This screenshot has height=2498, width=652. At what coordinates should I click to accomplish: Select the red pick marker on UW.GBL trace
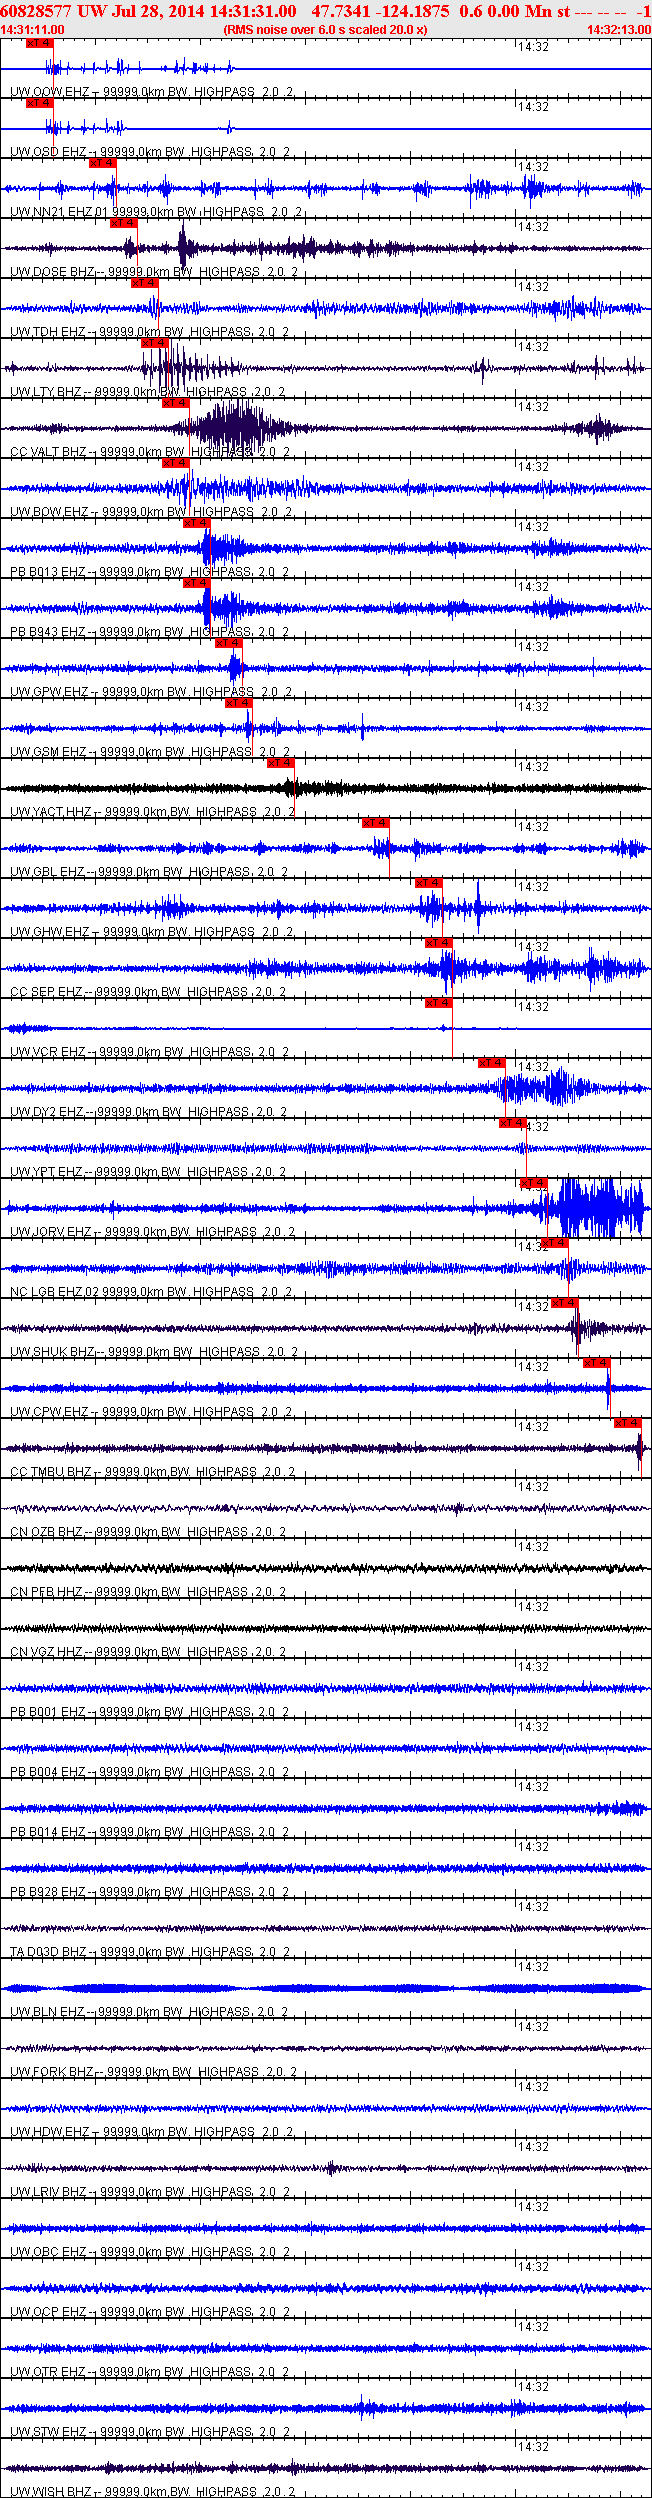pyautogui.click(x=376, y=823)
